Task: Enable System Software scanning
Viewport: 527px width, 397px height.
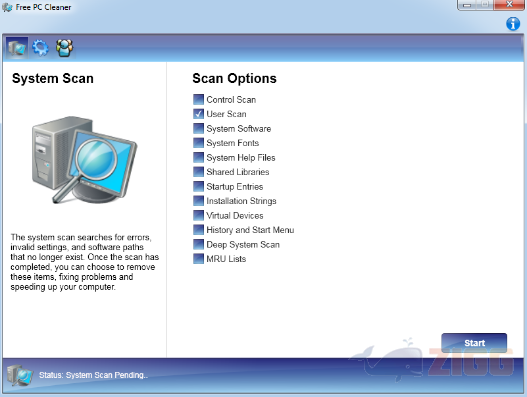Action: point(198,128)
